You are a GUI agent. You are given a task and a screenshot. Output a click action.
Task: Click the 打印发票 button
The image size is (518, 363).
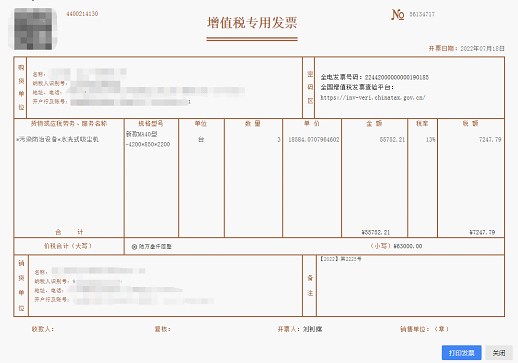point(461,353)
